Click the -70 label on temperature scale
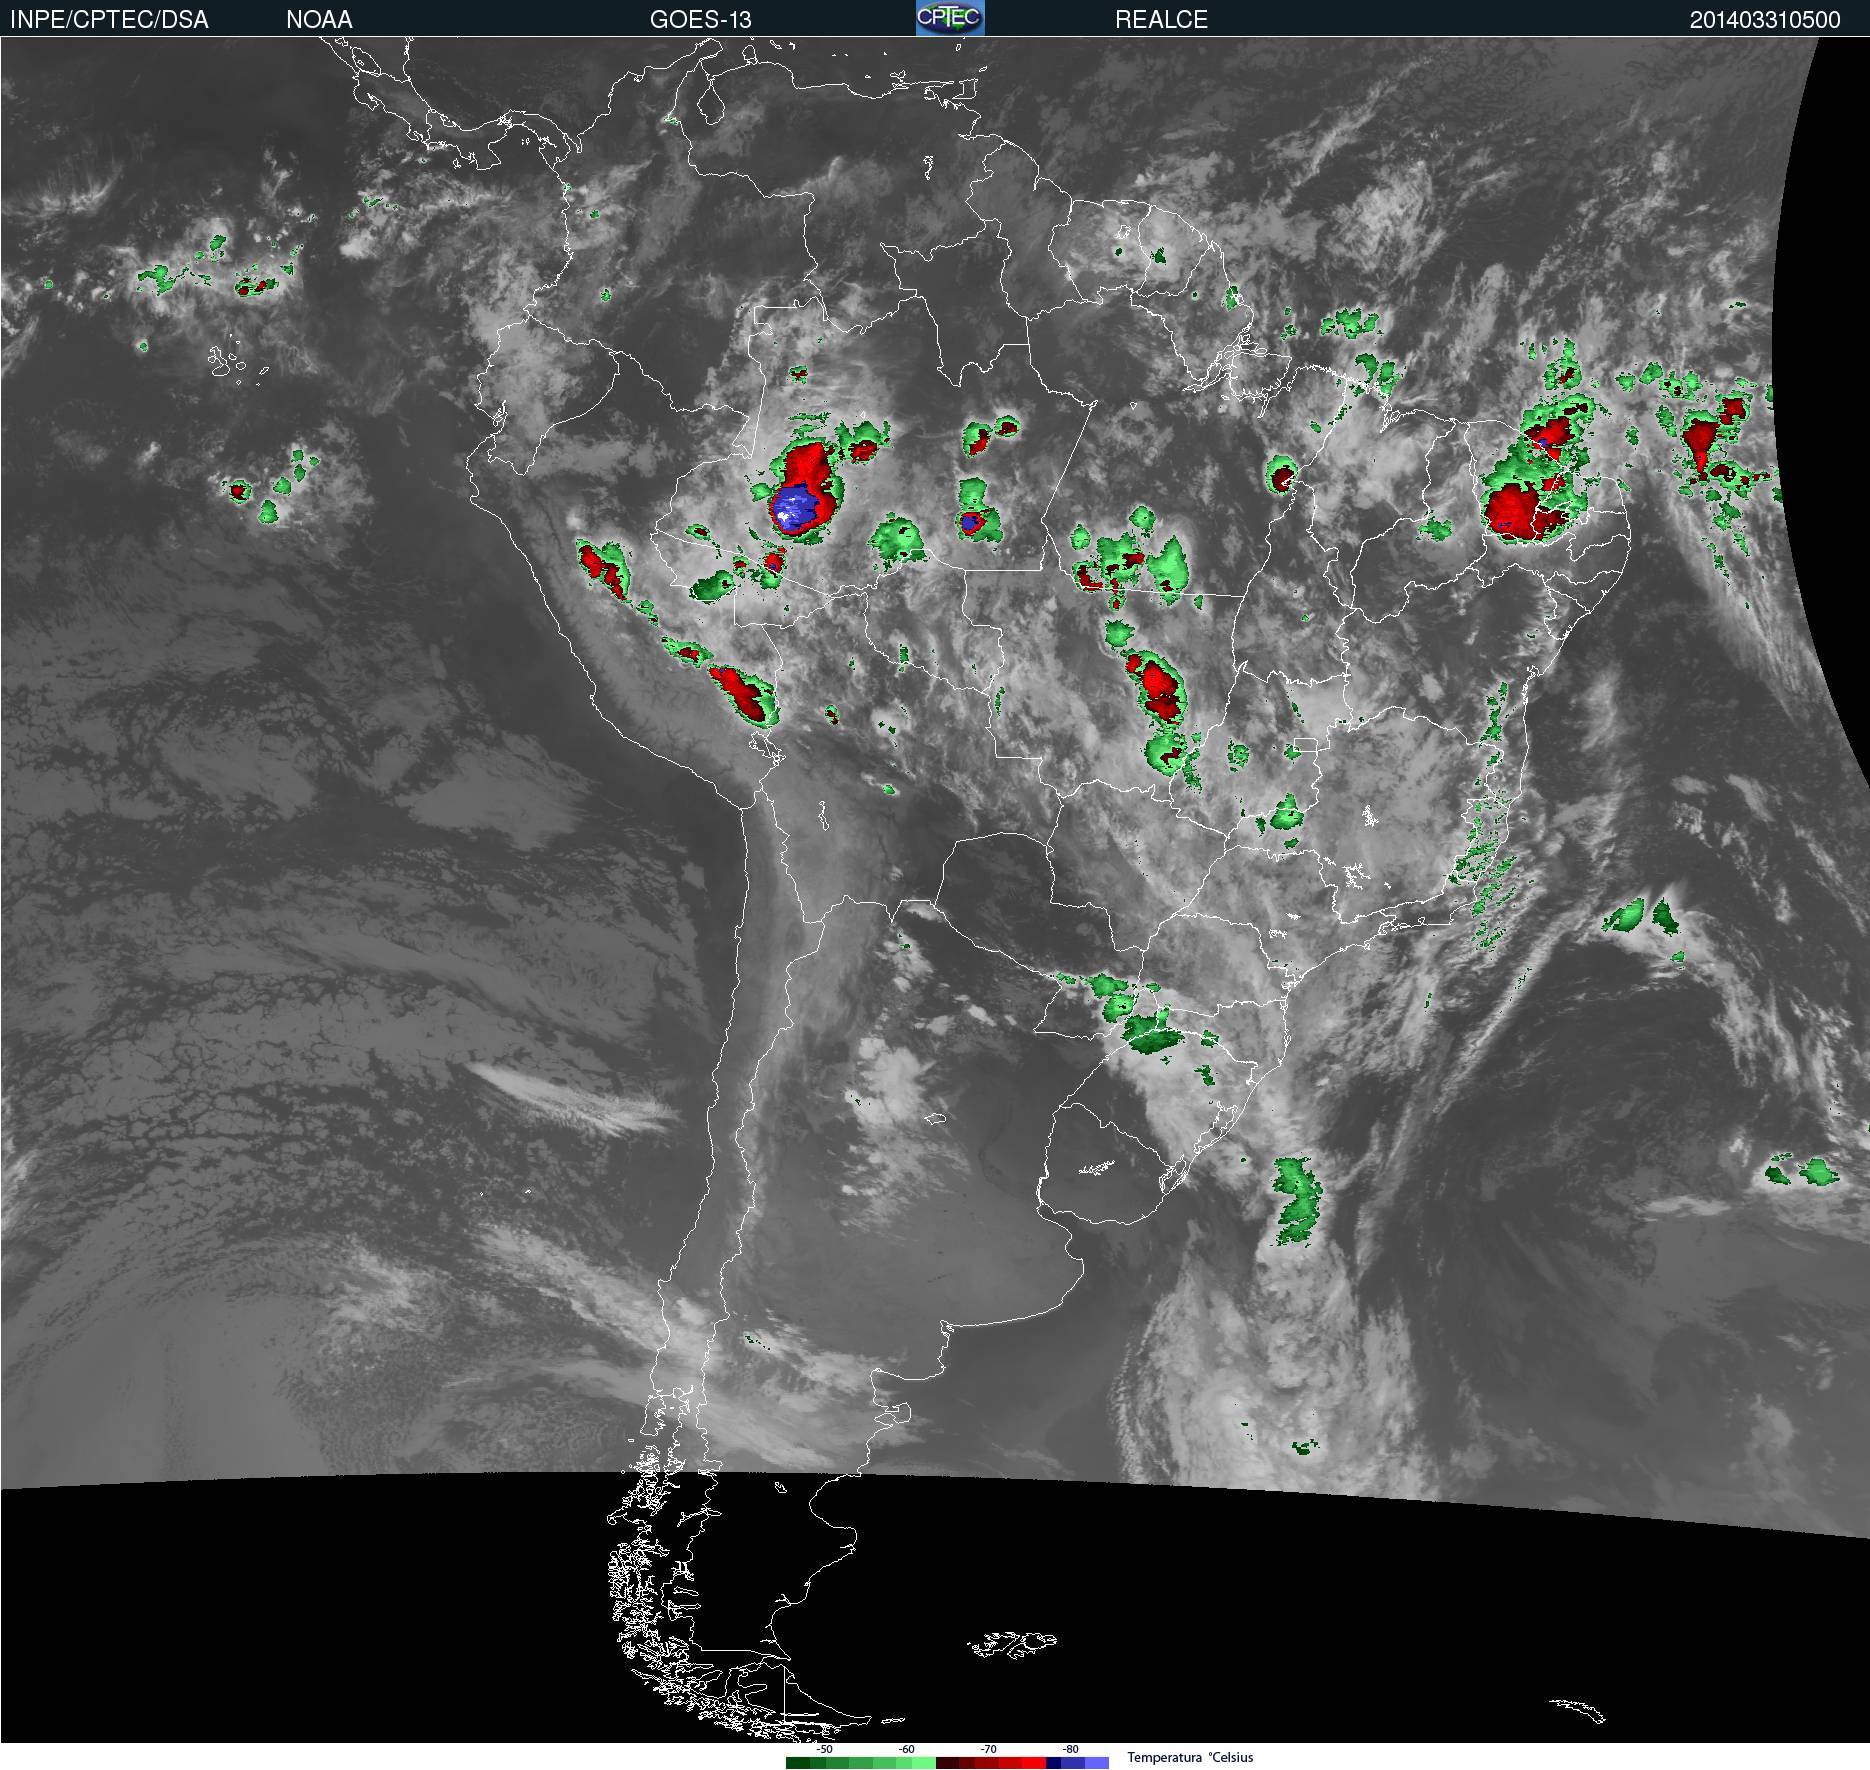The width and height of the screenshot is (1870, 1770). click(x=988, y=1749)
